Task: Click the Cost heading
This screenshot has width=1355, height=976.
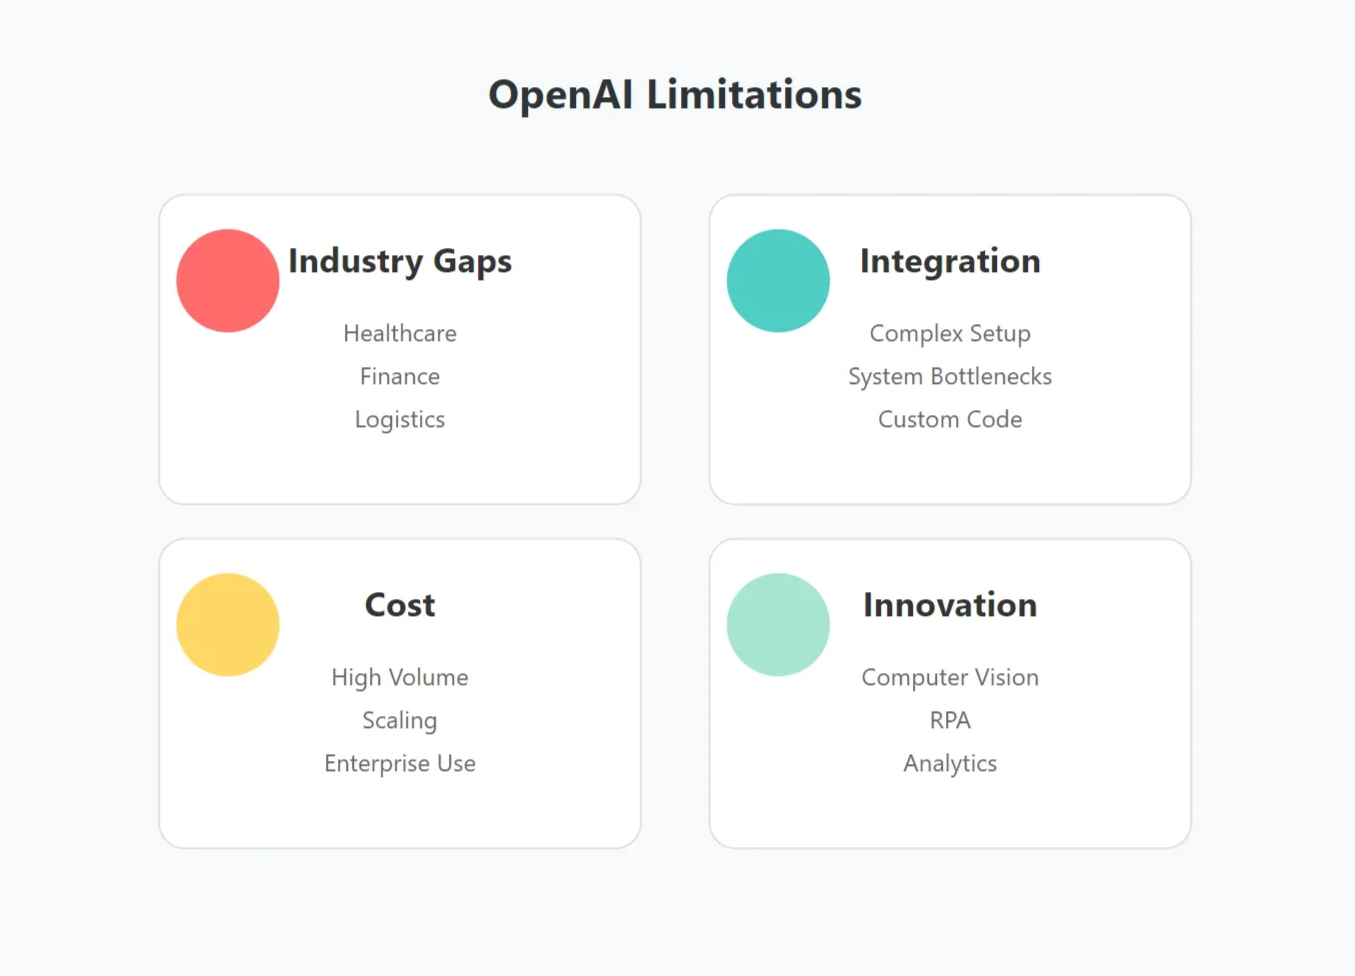Action: pos(400,605)
